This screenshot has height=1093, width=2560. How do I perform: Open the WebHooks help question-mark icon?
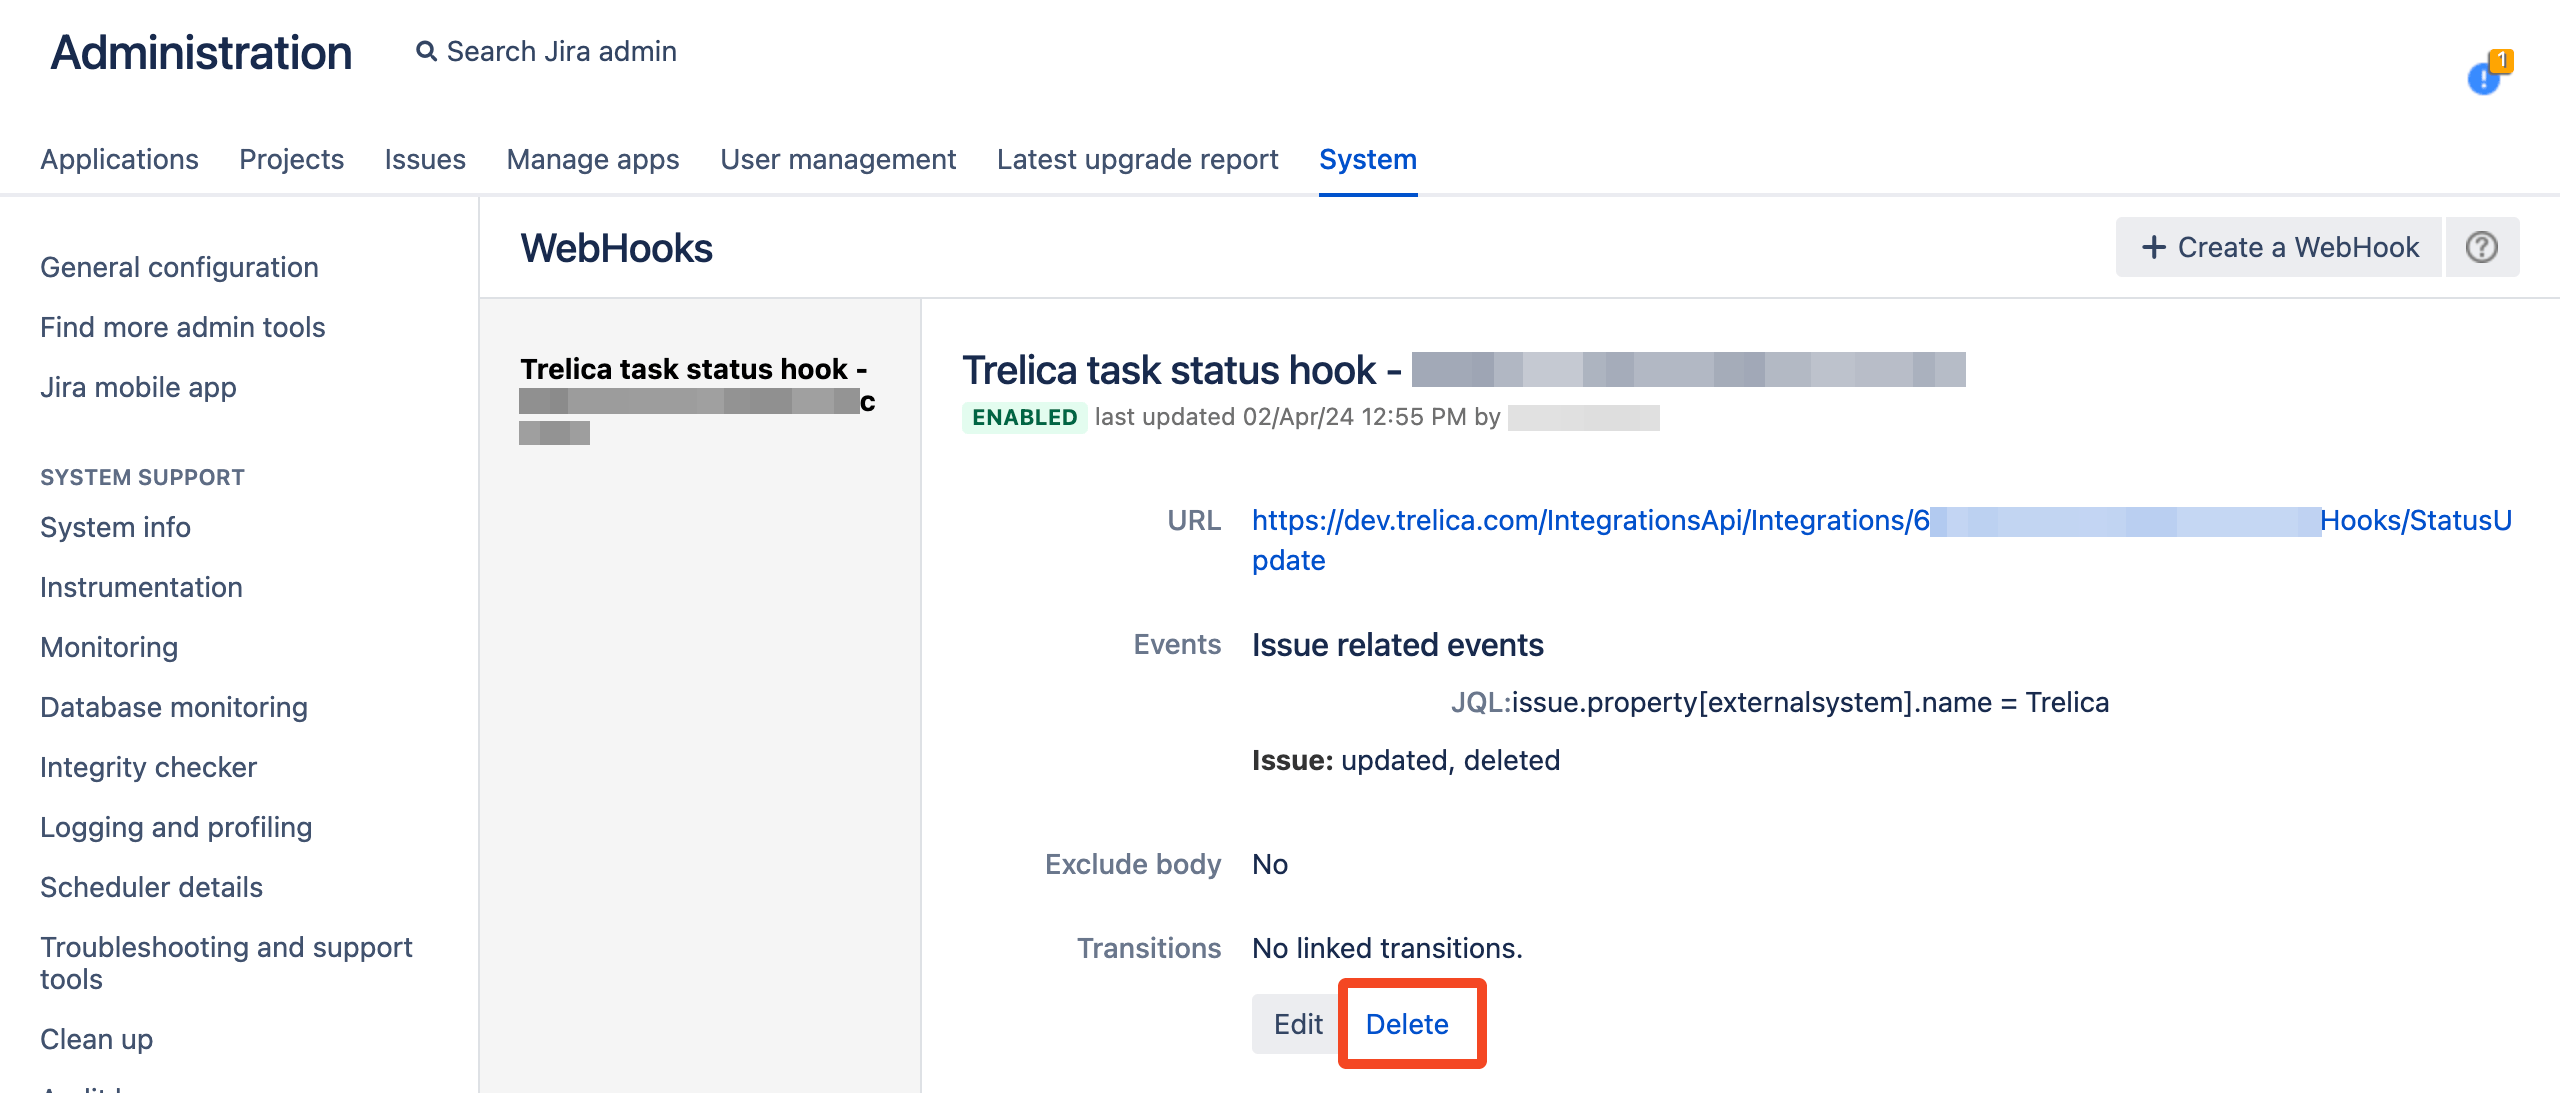click(x=2482, y=247)
